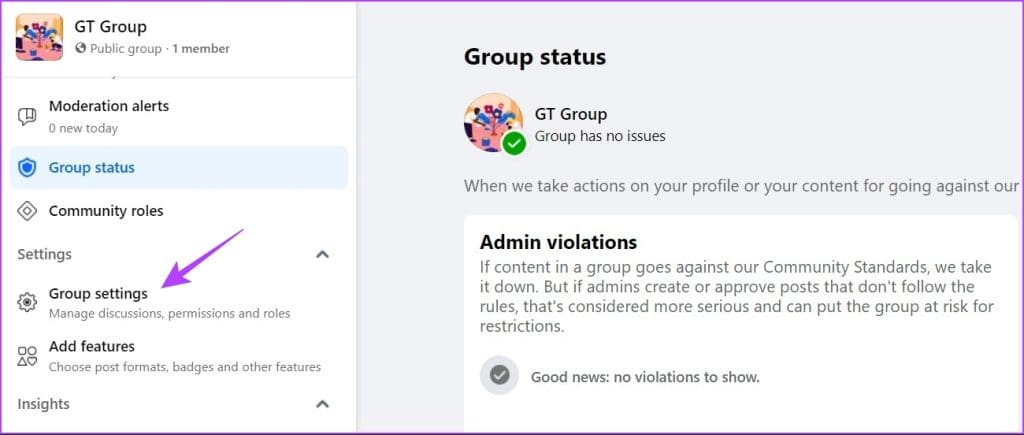Click the Moderation alerts speech bubble icon
Screen dimensions: 1024x435
(x=28, y=116)
